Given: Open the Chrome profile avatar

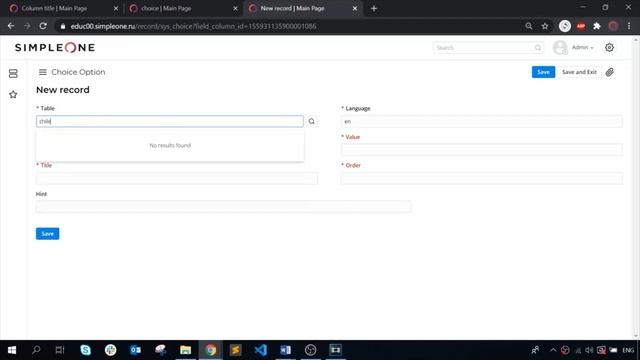Looking at the screenshot, I should tap(613, 26).
